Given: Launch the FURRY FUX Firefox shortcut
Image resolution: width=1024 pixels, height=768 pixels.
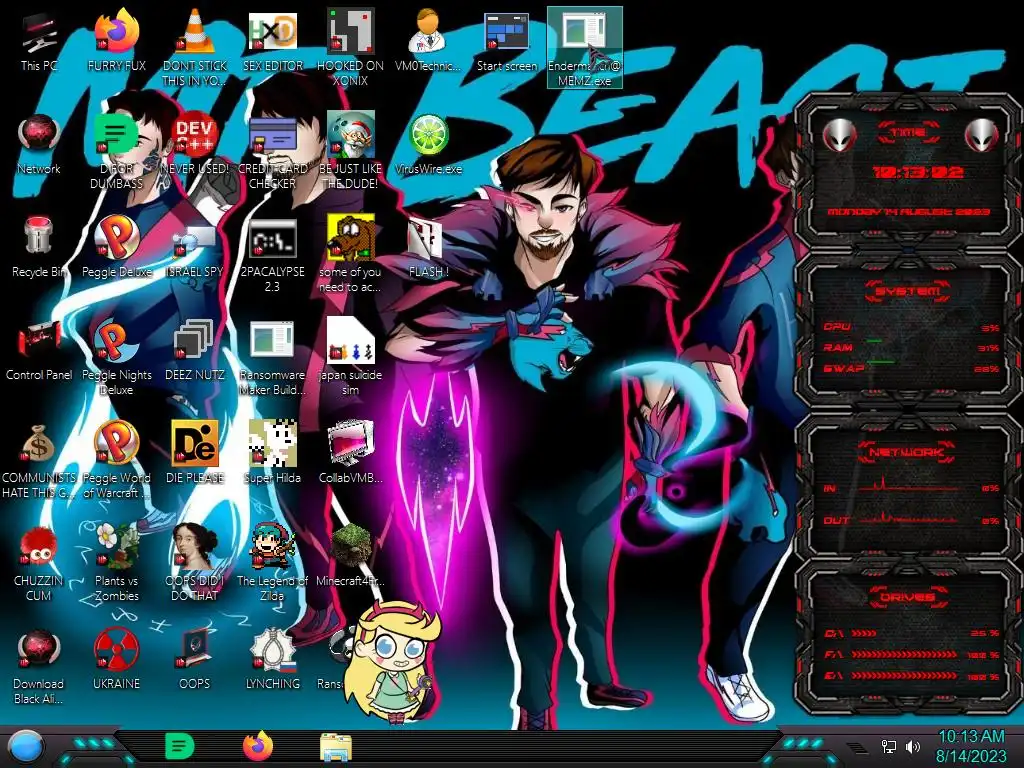Looking at the screenshot, I should coord(116,42).
